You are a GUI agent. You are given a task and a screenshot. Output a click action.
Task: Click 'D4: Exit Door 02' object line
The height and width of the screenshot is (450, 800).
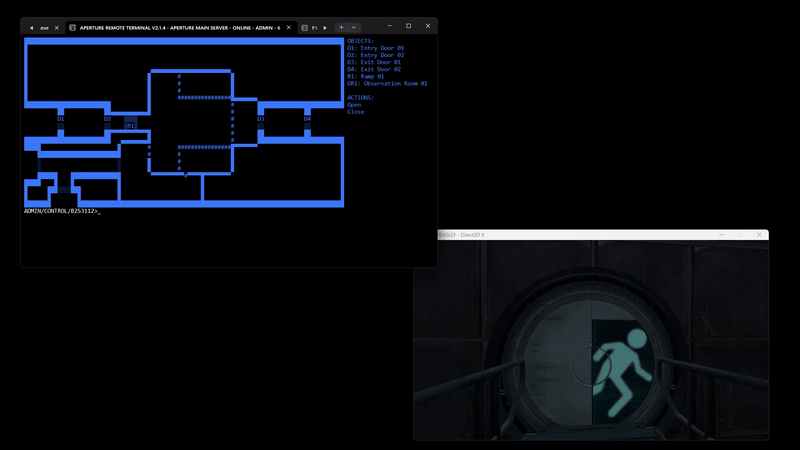pyautogui.click(x=374, y=69)
